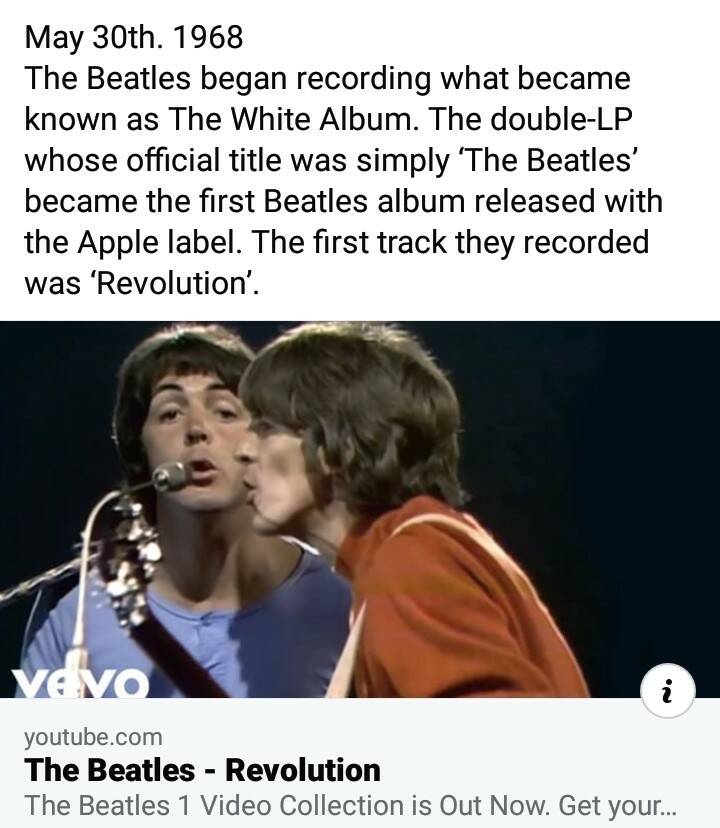Click the youtube.com source label
The image size is (720, 828).
tap(93, 737)
